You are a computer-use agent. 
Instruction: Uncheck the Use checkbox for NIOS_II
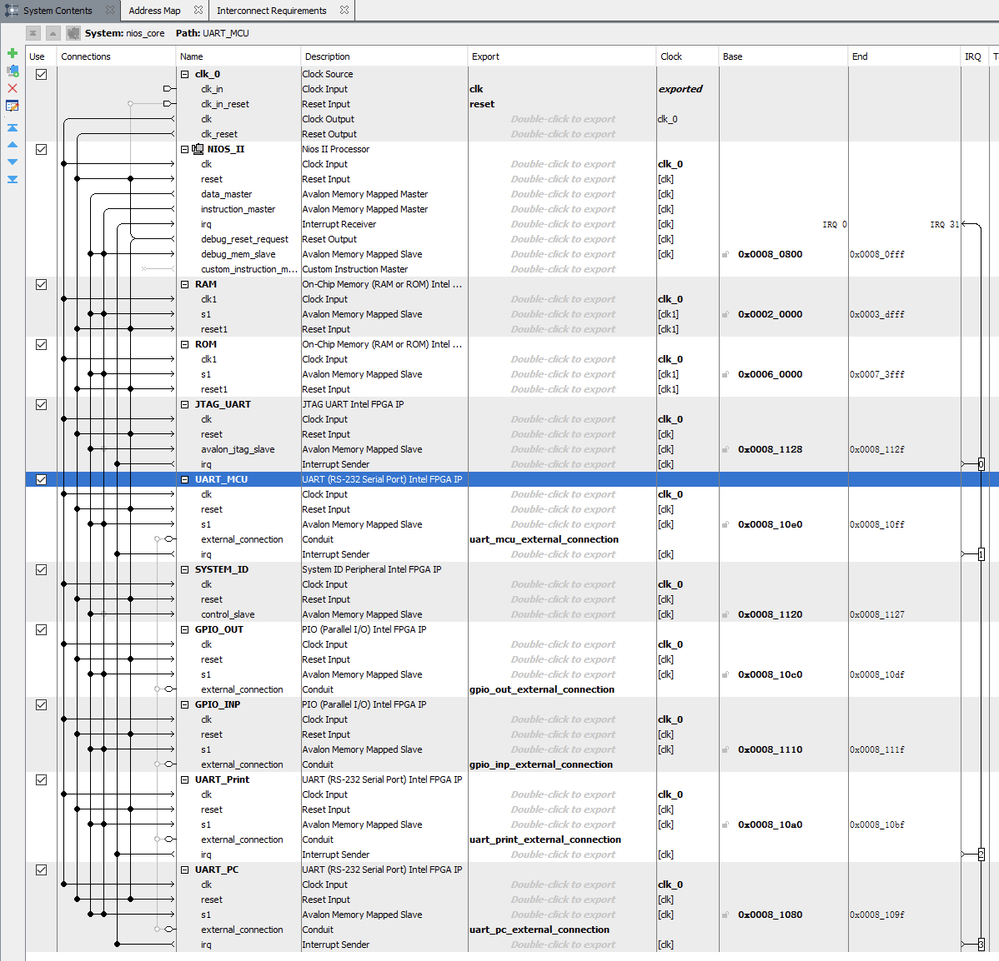coord(41,149)
